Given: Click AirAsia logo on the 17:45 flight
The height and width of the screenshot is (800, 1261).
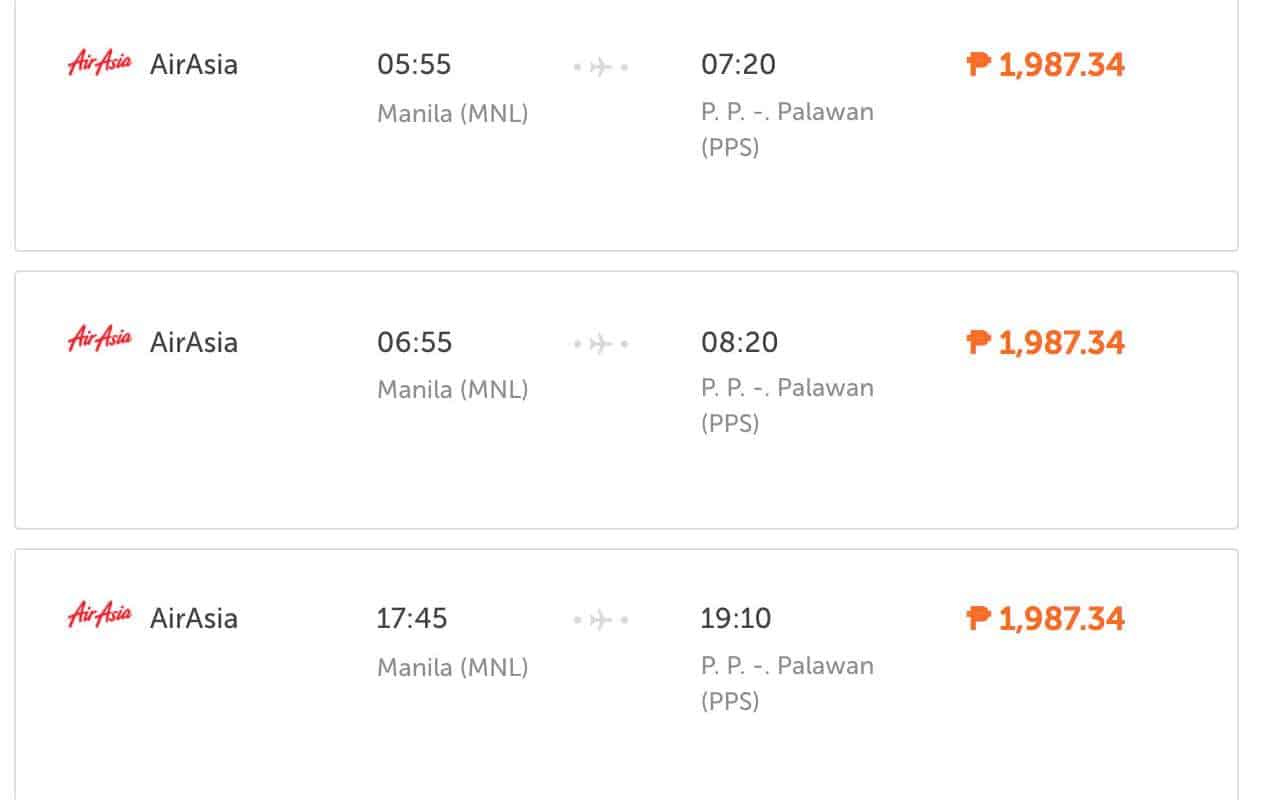Looking at the screenshot, I should pos(99,615).
